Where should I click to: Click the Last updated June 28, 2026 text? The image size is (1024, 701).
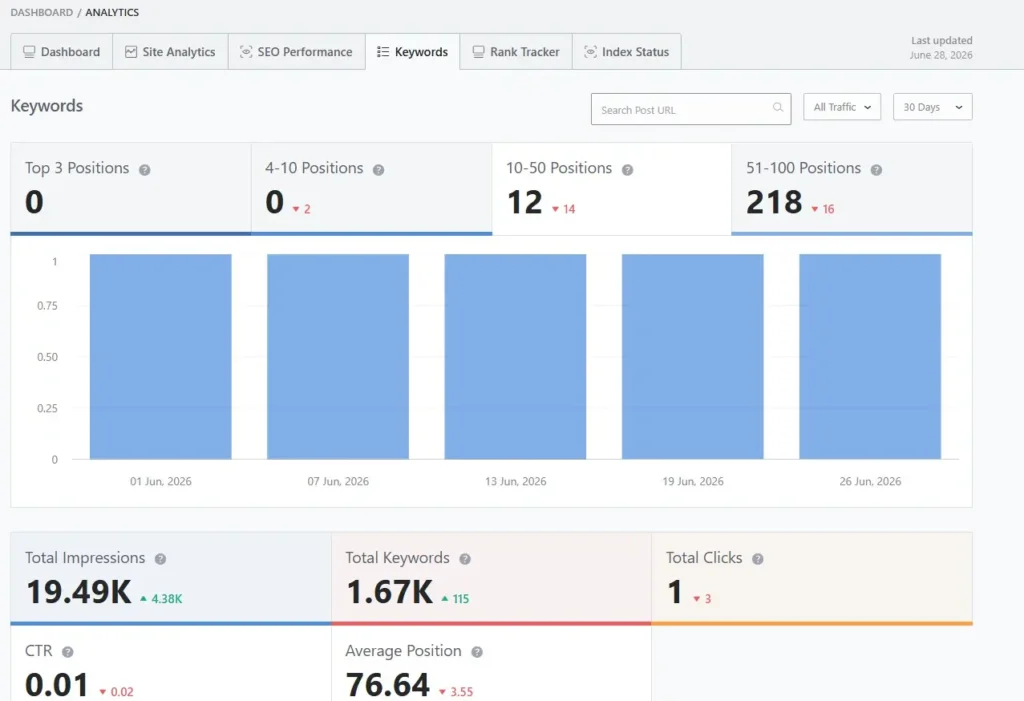point(941,48)
